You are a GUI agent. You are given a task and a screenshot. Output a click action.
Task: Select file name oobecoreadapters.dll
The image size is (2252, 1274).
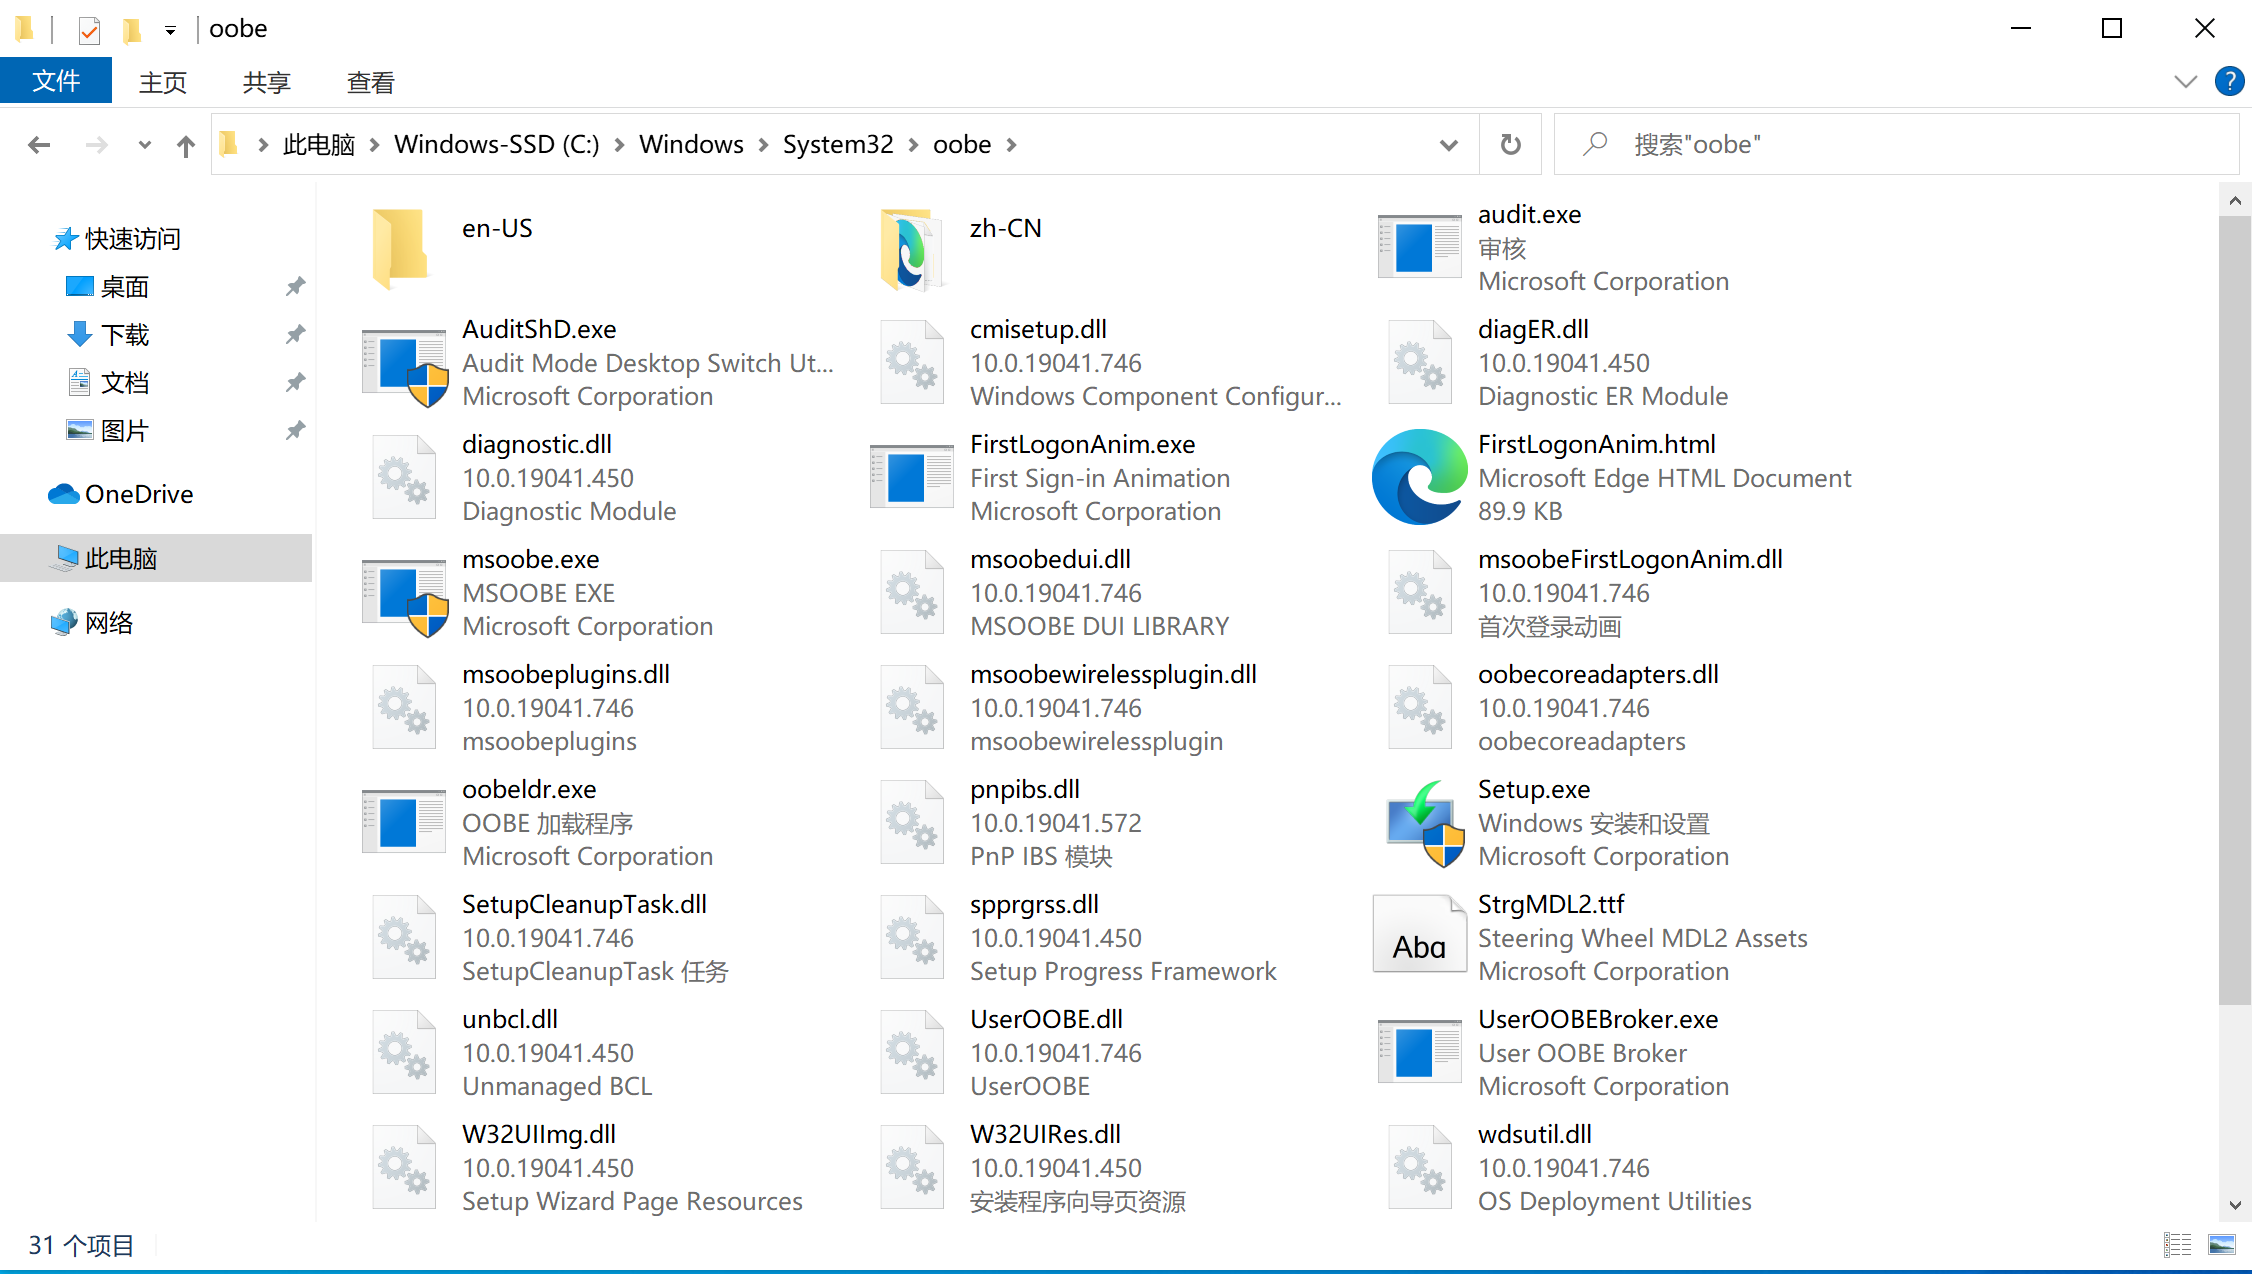[1598, 674]
